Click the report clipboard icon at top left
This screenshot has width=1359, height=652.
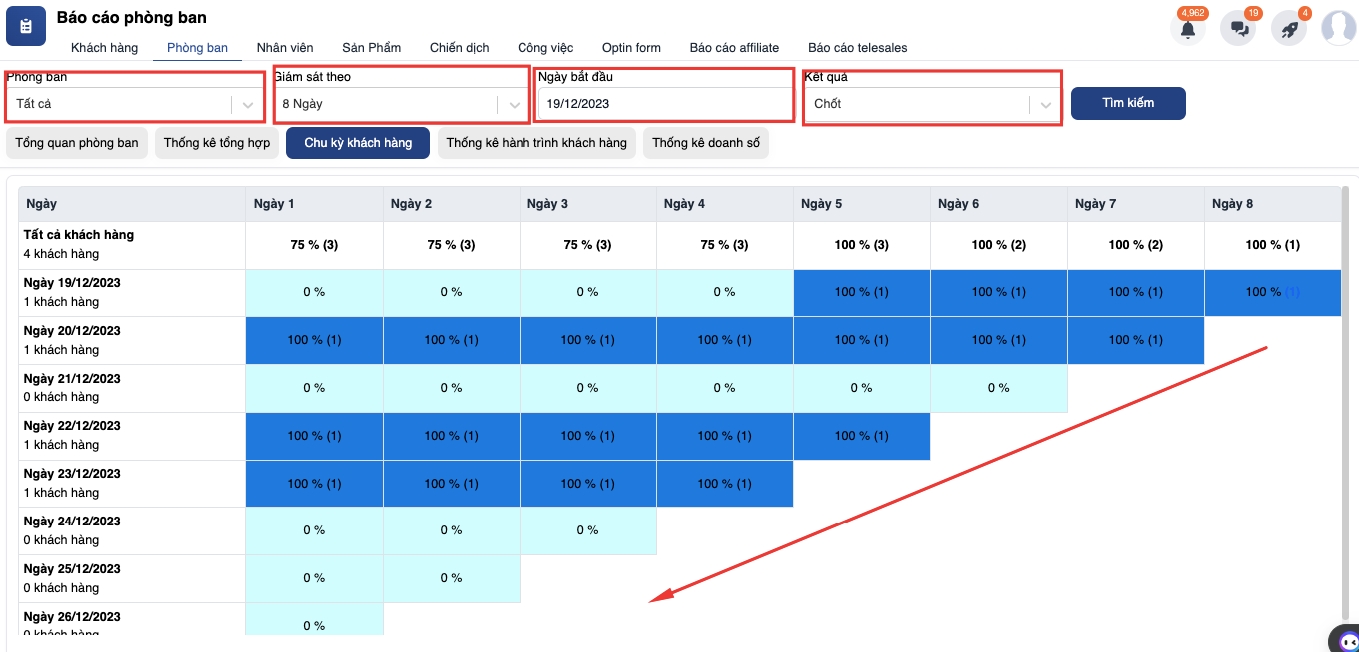(26, 26)
